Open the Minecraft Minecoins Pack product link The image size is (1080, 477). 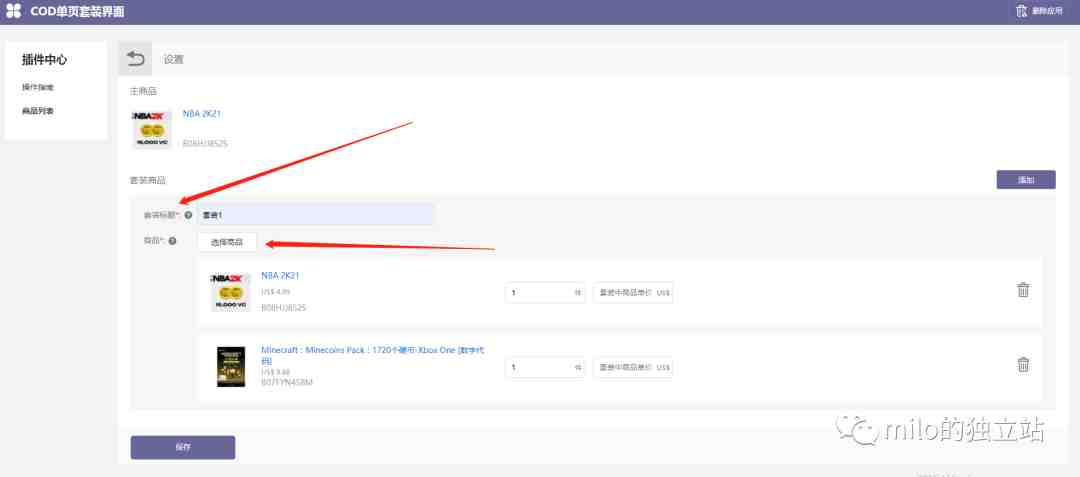click(372, 355)
